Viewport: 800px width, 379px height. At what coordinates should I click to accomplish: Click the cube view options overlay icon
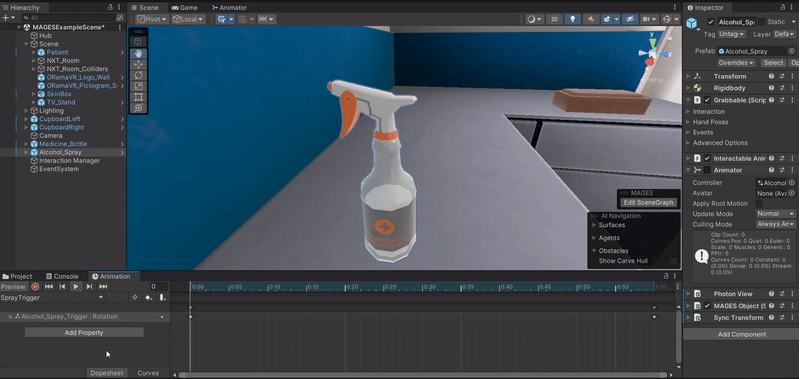(138, 41)
